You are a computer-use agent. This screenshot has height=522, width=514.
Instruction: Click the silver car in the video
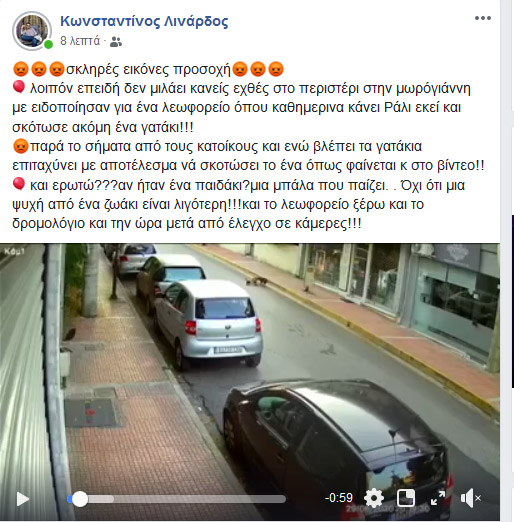tap(209, 324)
